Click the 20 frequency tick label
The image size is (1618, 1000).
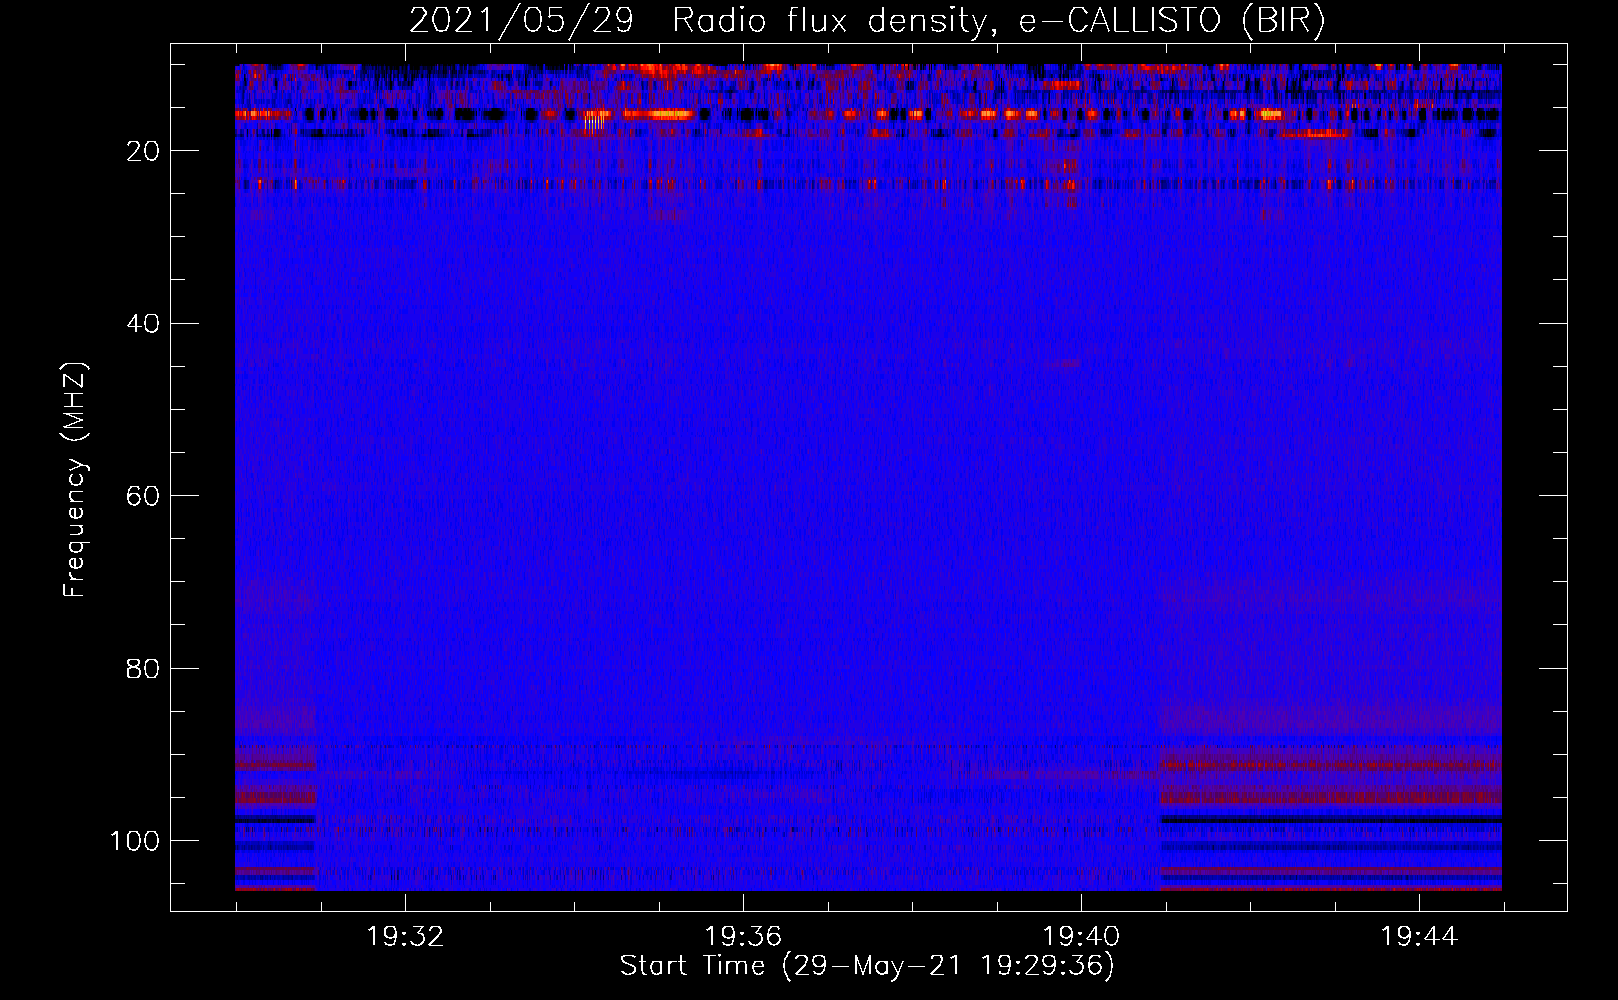(143, 151)
